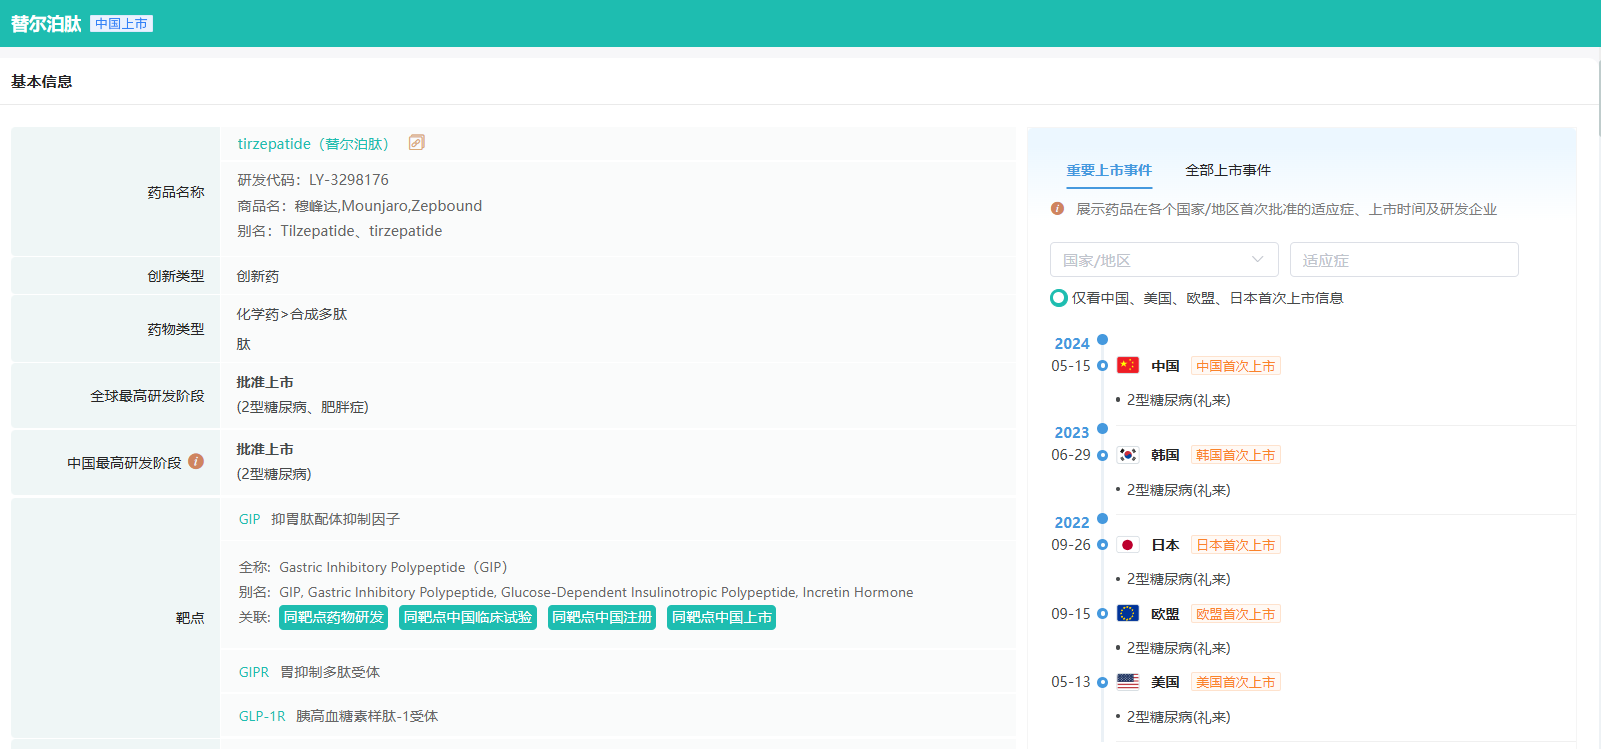Click the 欧盟首次上市 tag
The width and height of the screenshot is (1601, 749).
tap(1236, 614)
